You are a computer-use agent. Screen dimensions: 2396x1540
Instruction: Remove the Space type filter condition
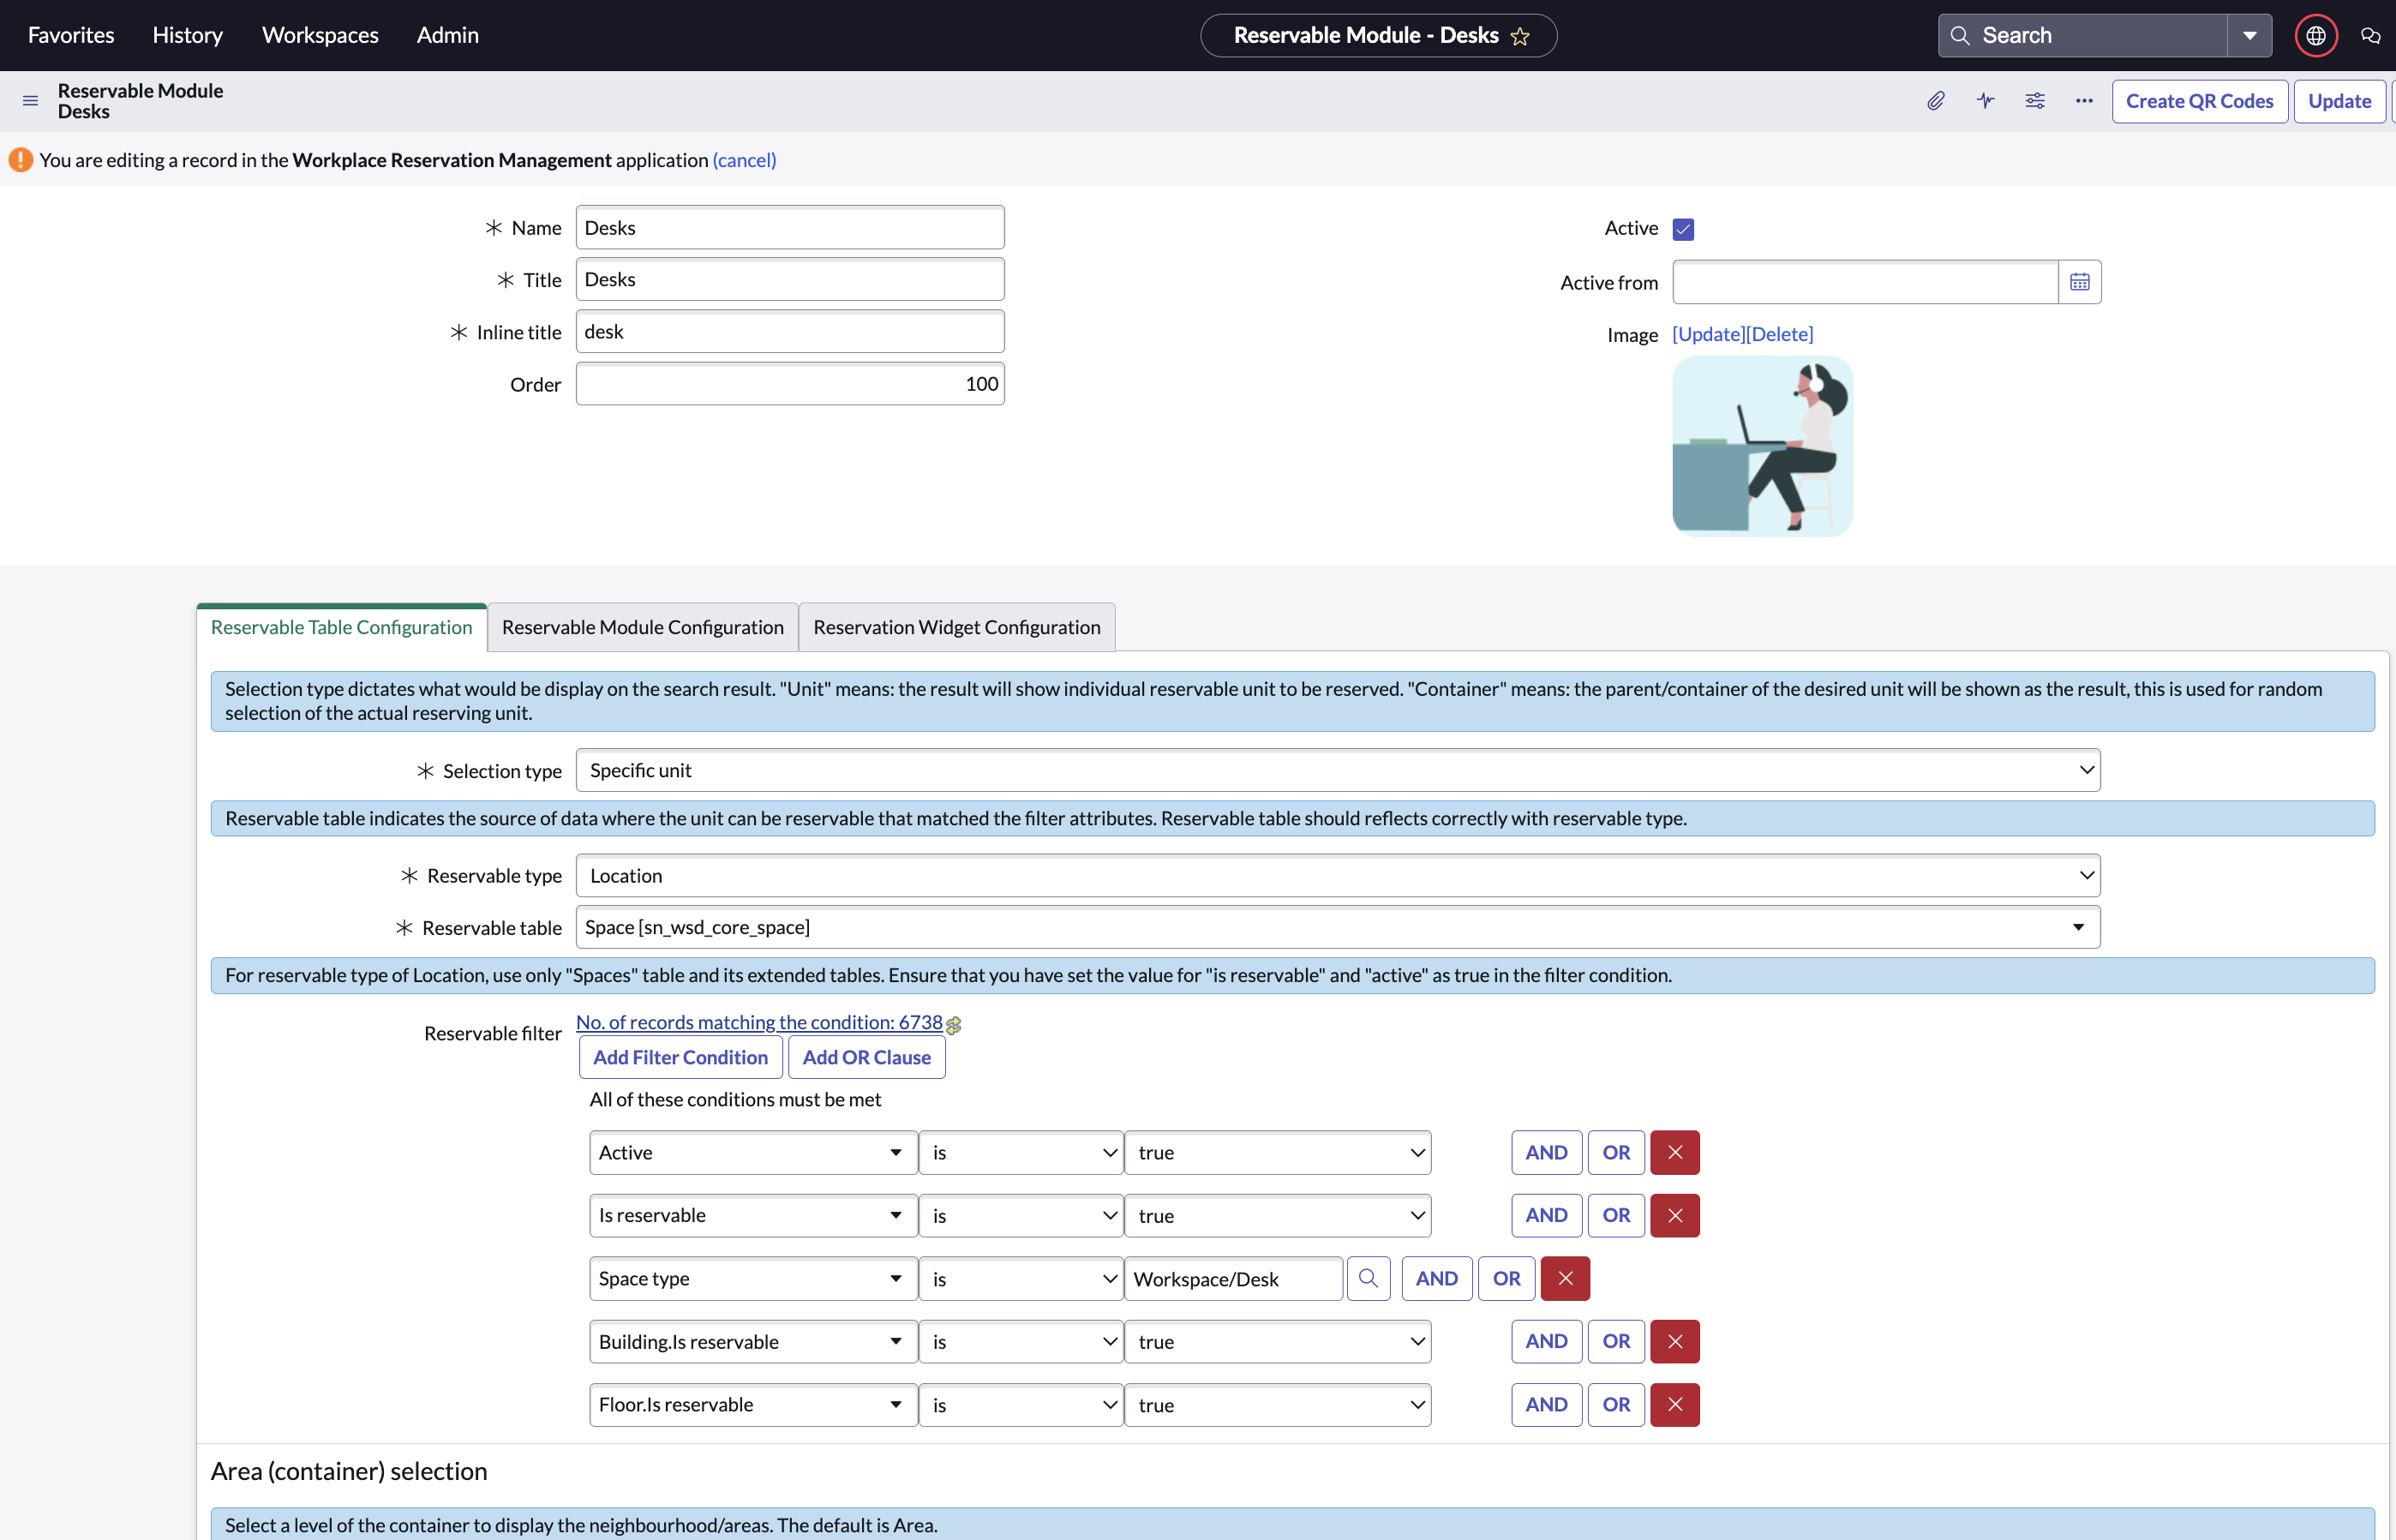pos(1565,1278)
